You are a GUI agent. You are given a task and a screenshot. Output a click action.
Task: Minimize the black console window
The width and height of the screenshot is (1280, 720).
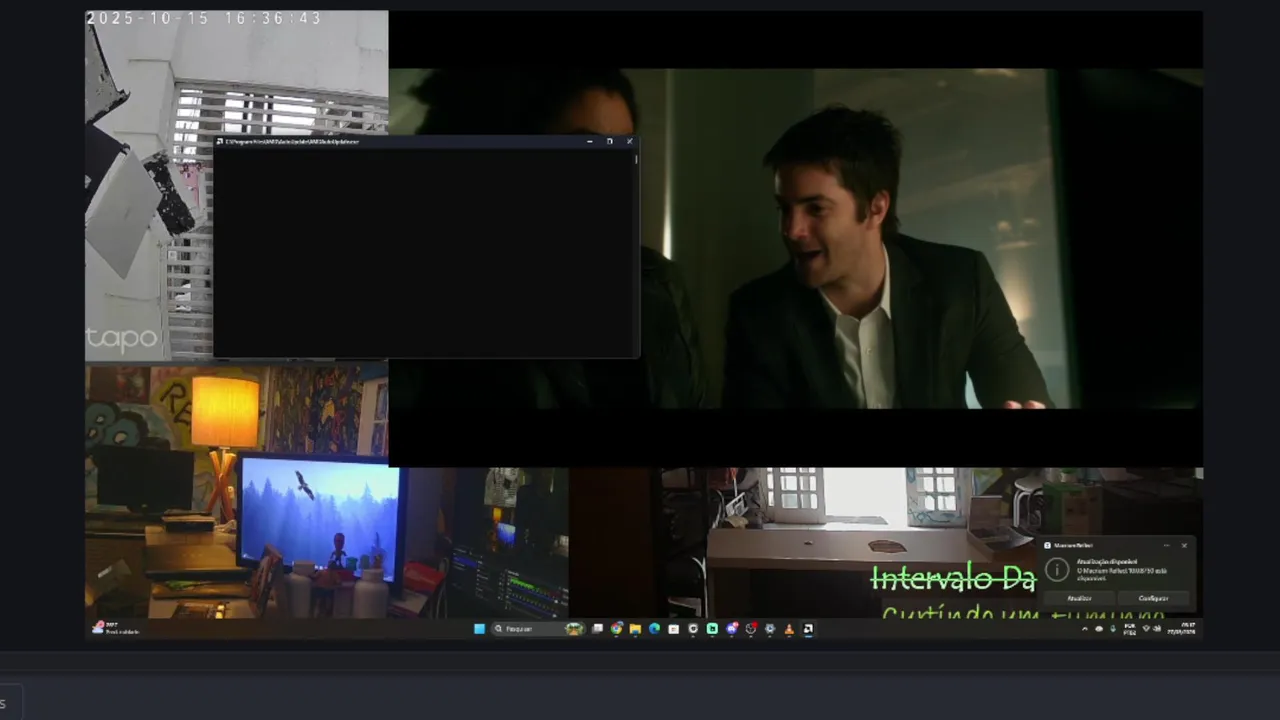pos(590,141)
